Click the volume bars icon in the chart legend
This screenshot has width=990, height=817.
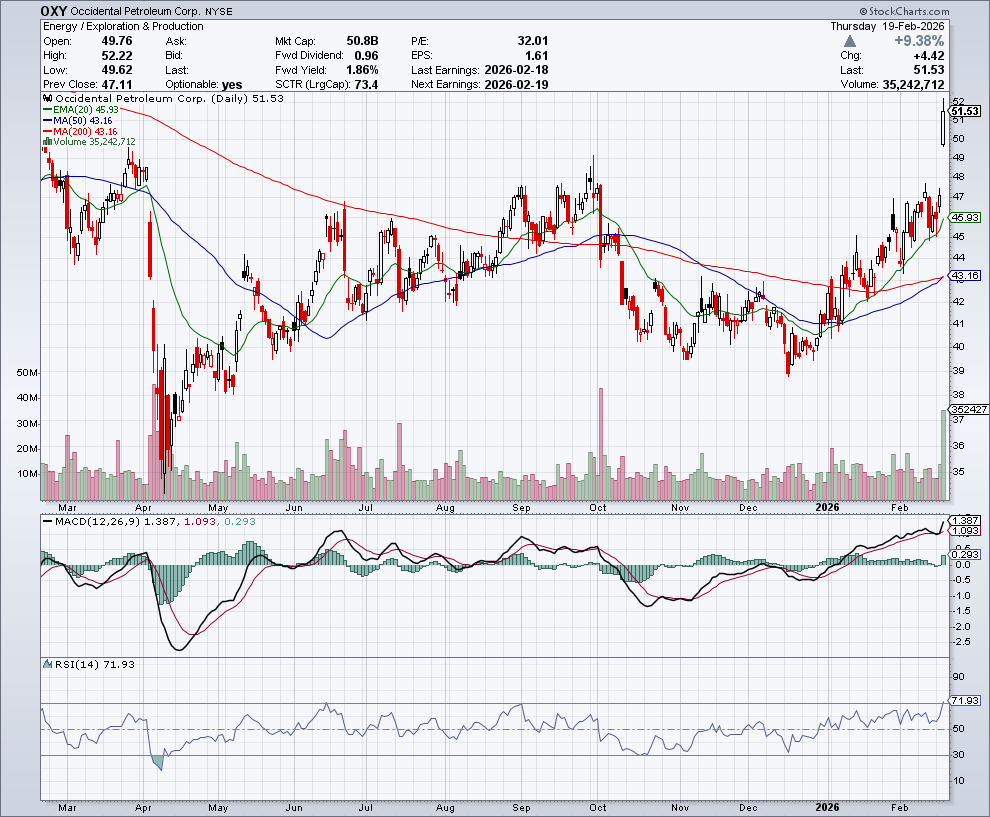pos(47,141)
